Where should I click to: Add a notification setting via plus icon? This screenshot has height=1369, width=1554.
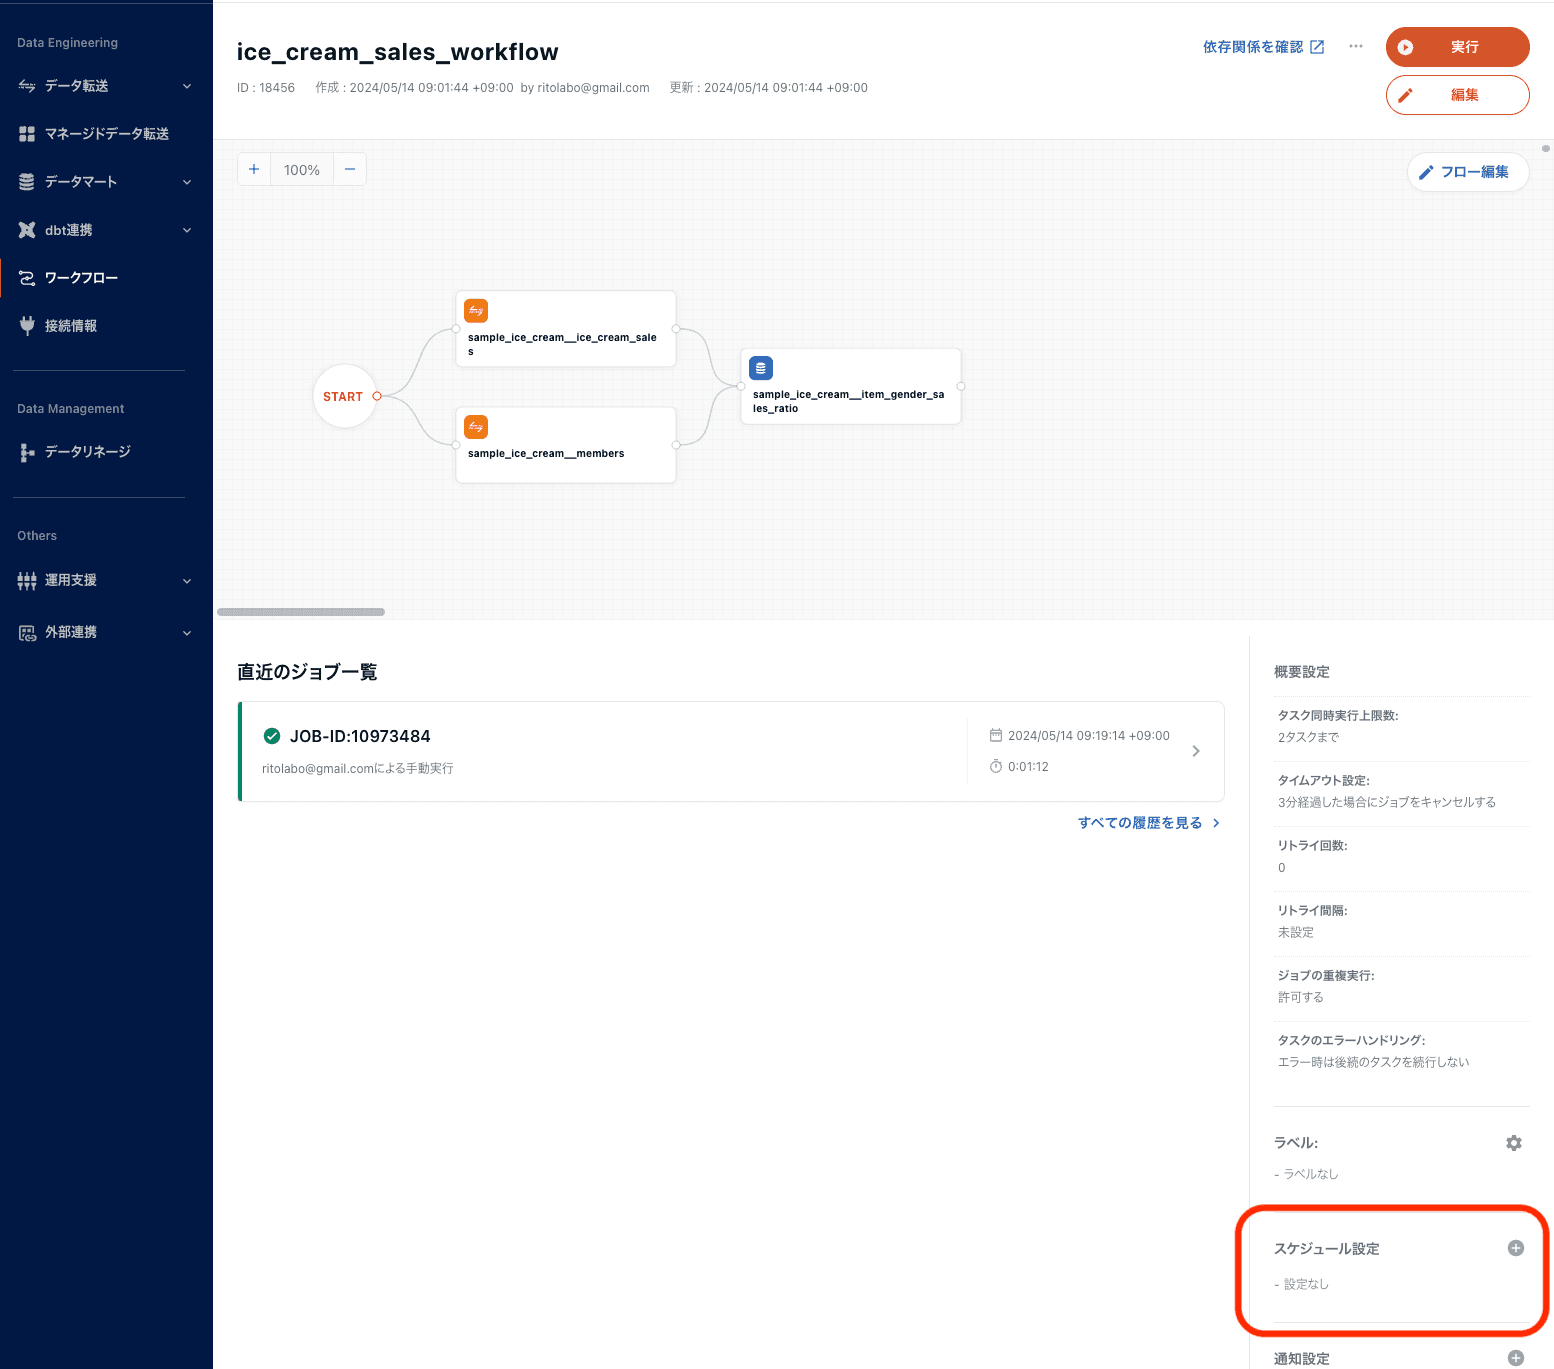pos(1515,1358)
